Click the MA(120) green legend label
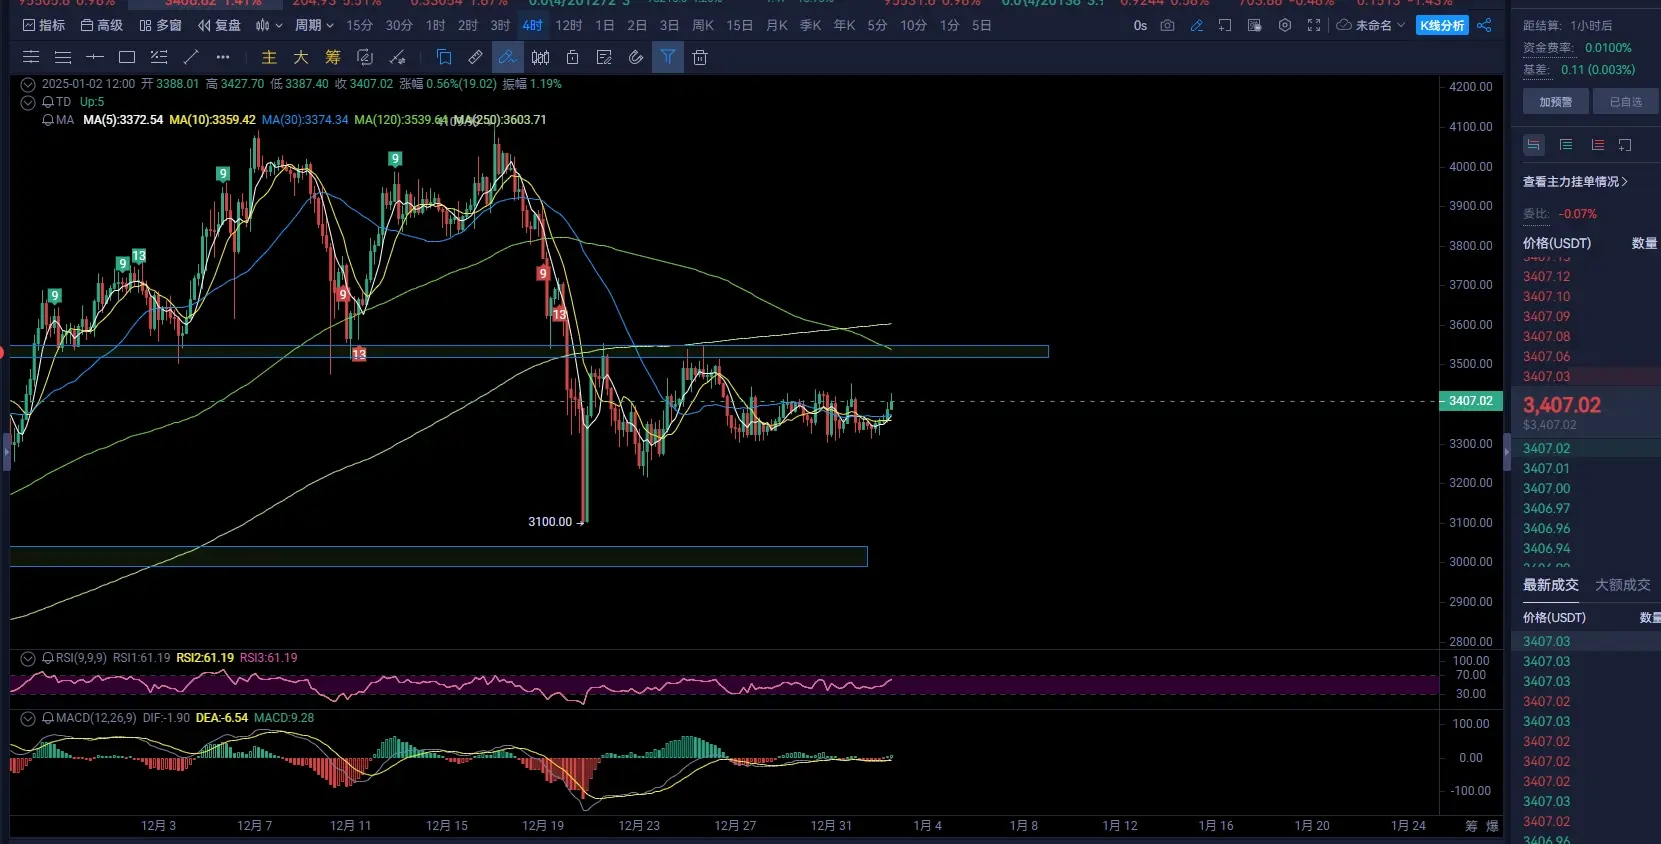 (x=401, y=120)
